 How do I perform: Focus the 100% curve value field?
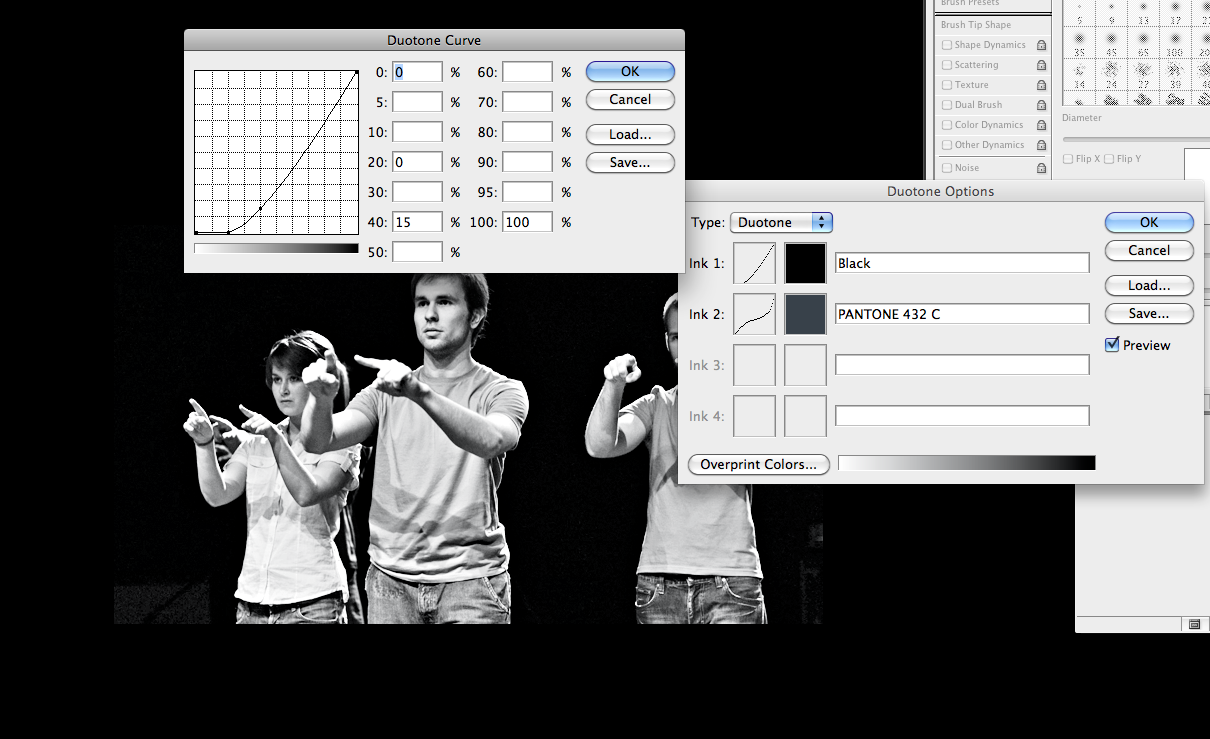click(x=528, y=222)
